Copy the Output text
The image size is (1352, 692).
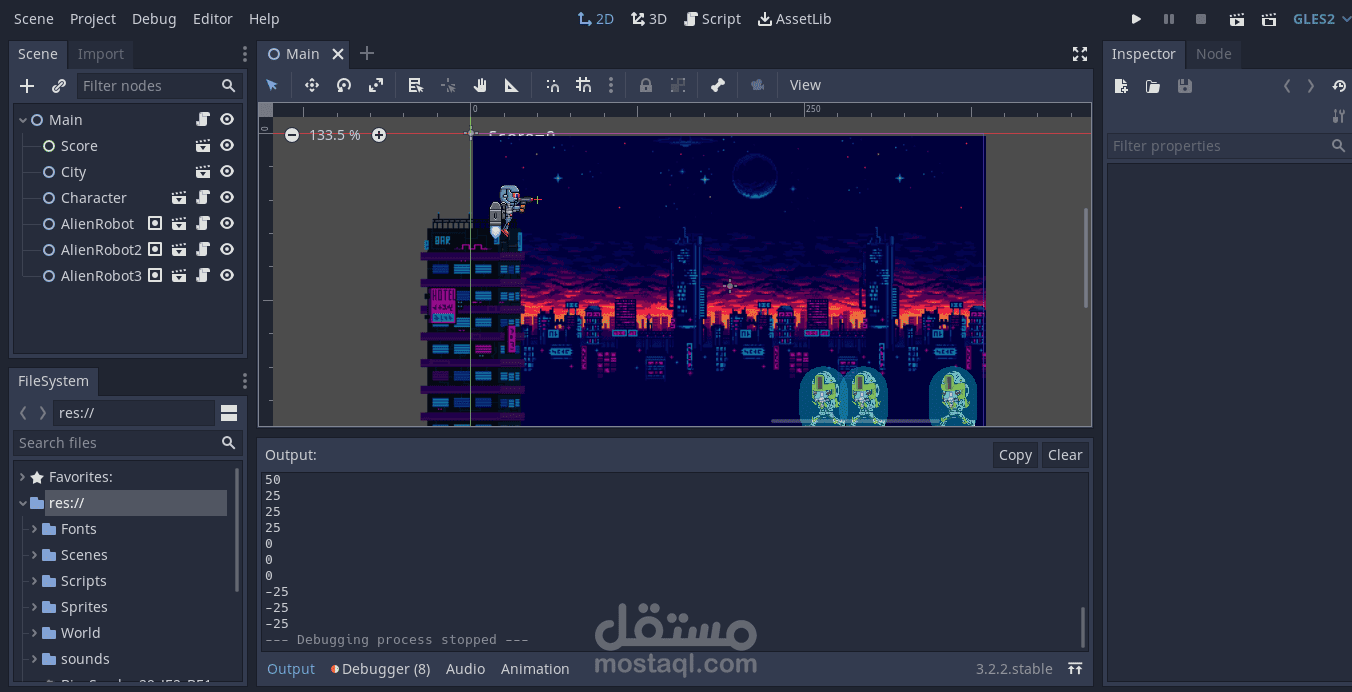pos(1015,455)
